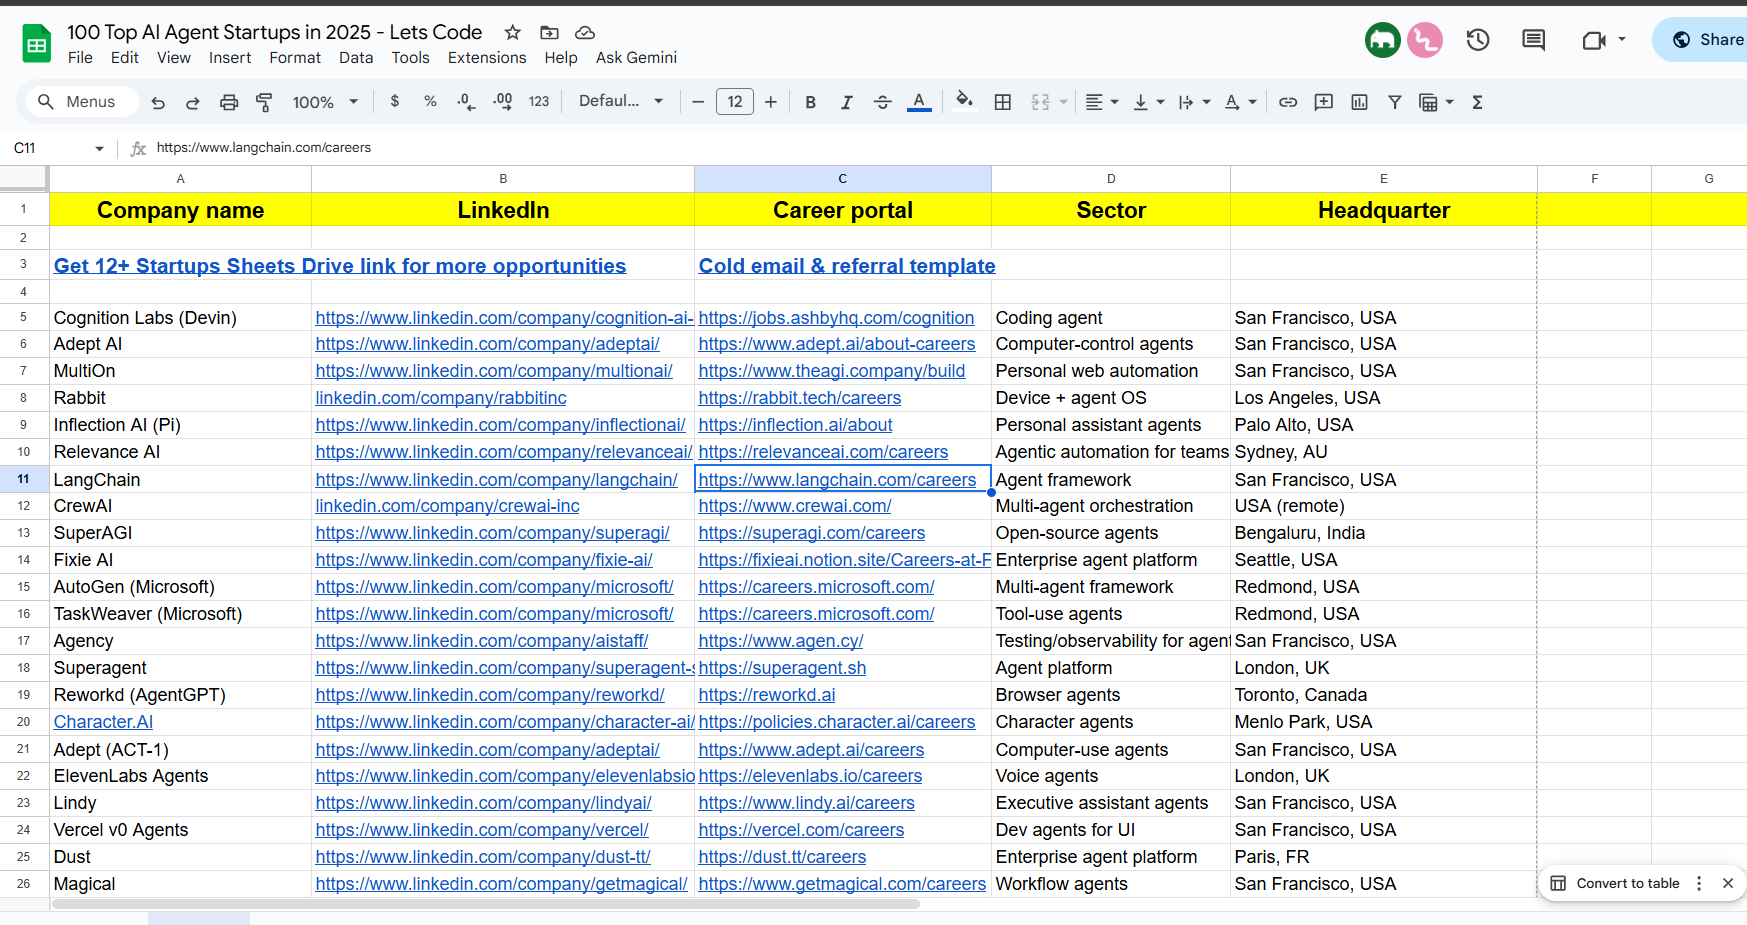This screenshot has height=925, width=1747.
Task: Click the merge cells icon
Action: [1040, 102]
